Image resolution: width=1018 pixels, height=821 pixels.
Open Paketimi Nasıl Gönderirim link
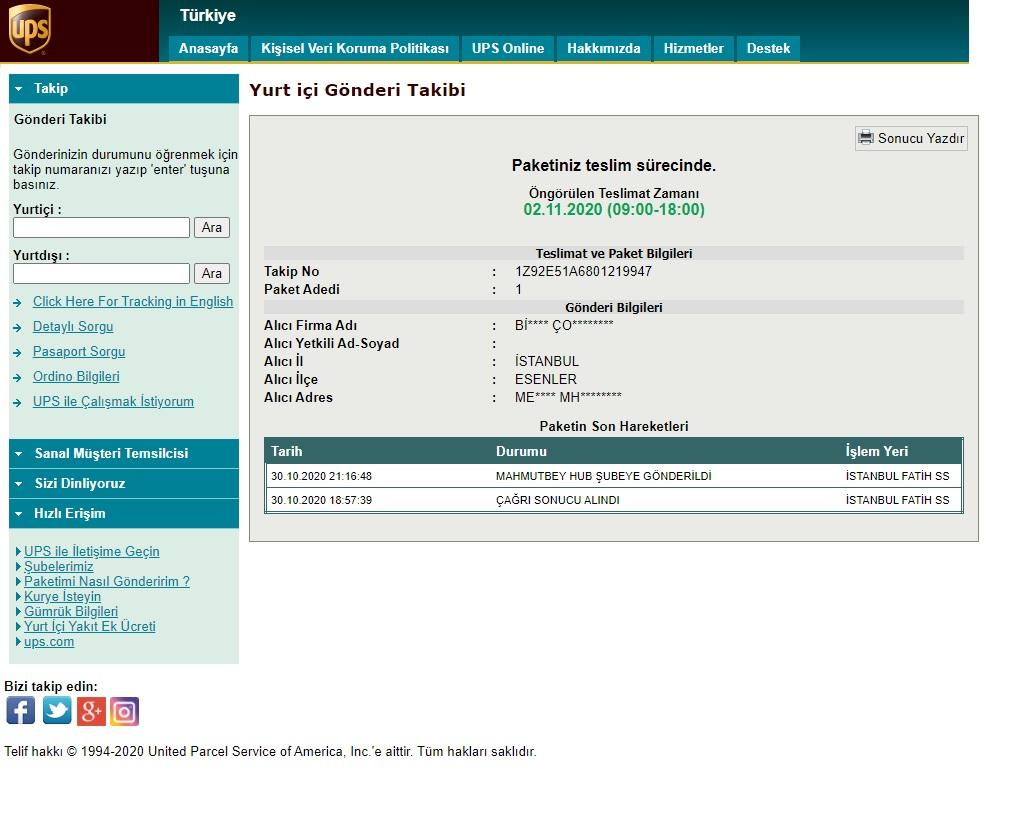[107, 582]
